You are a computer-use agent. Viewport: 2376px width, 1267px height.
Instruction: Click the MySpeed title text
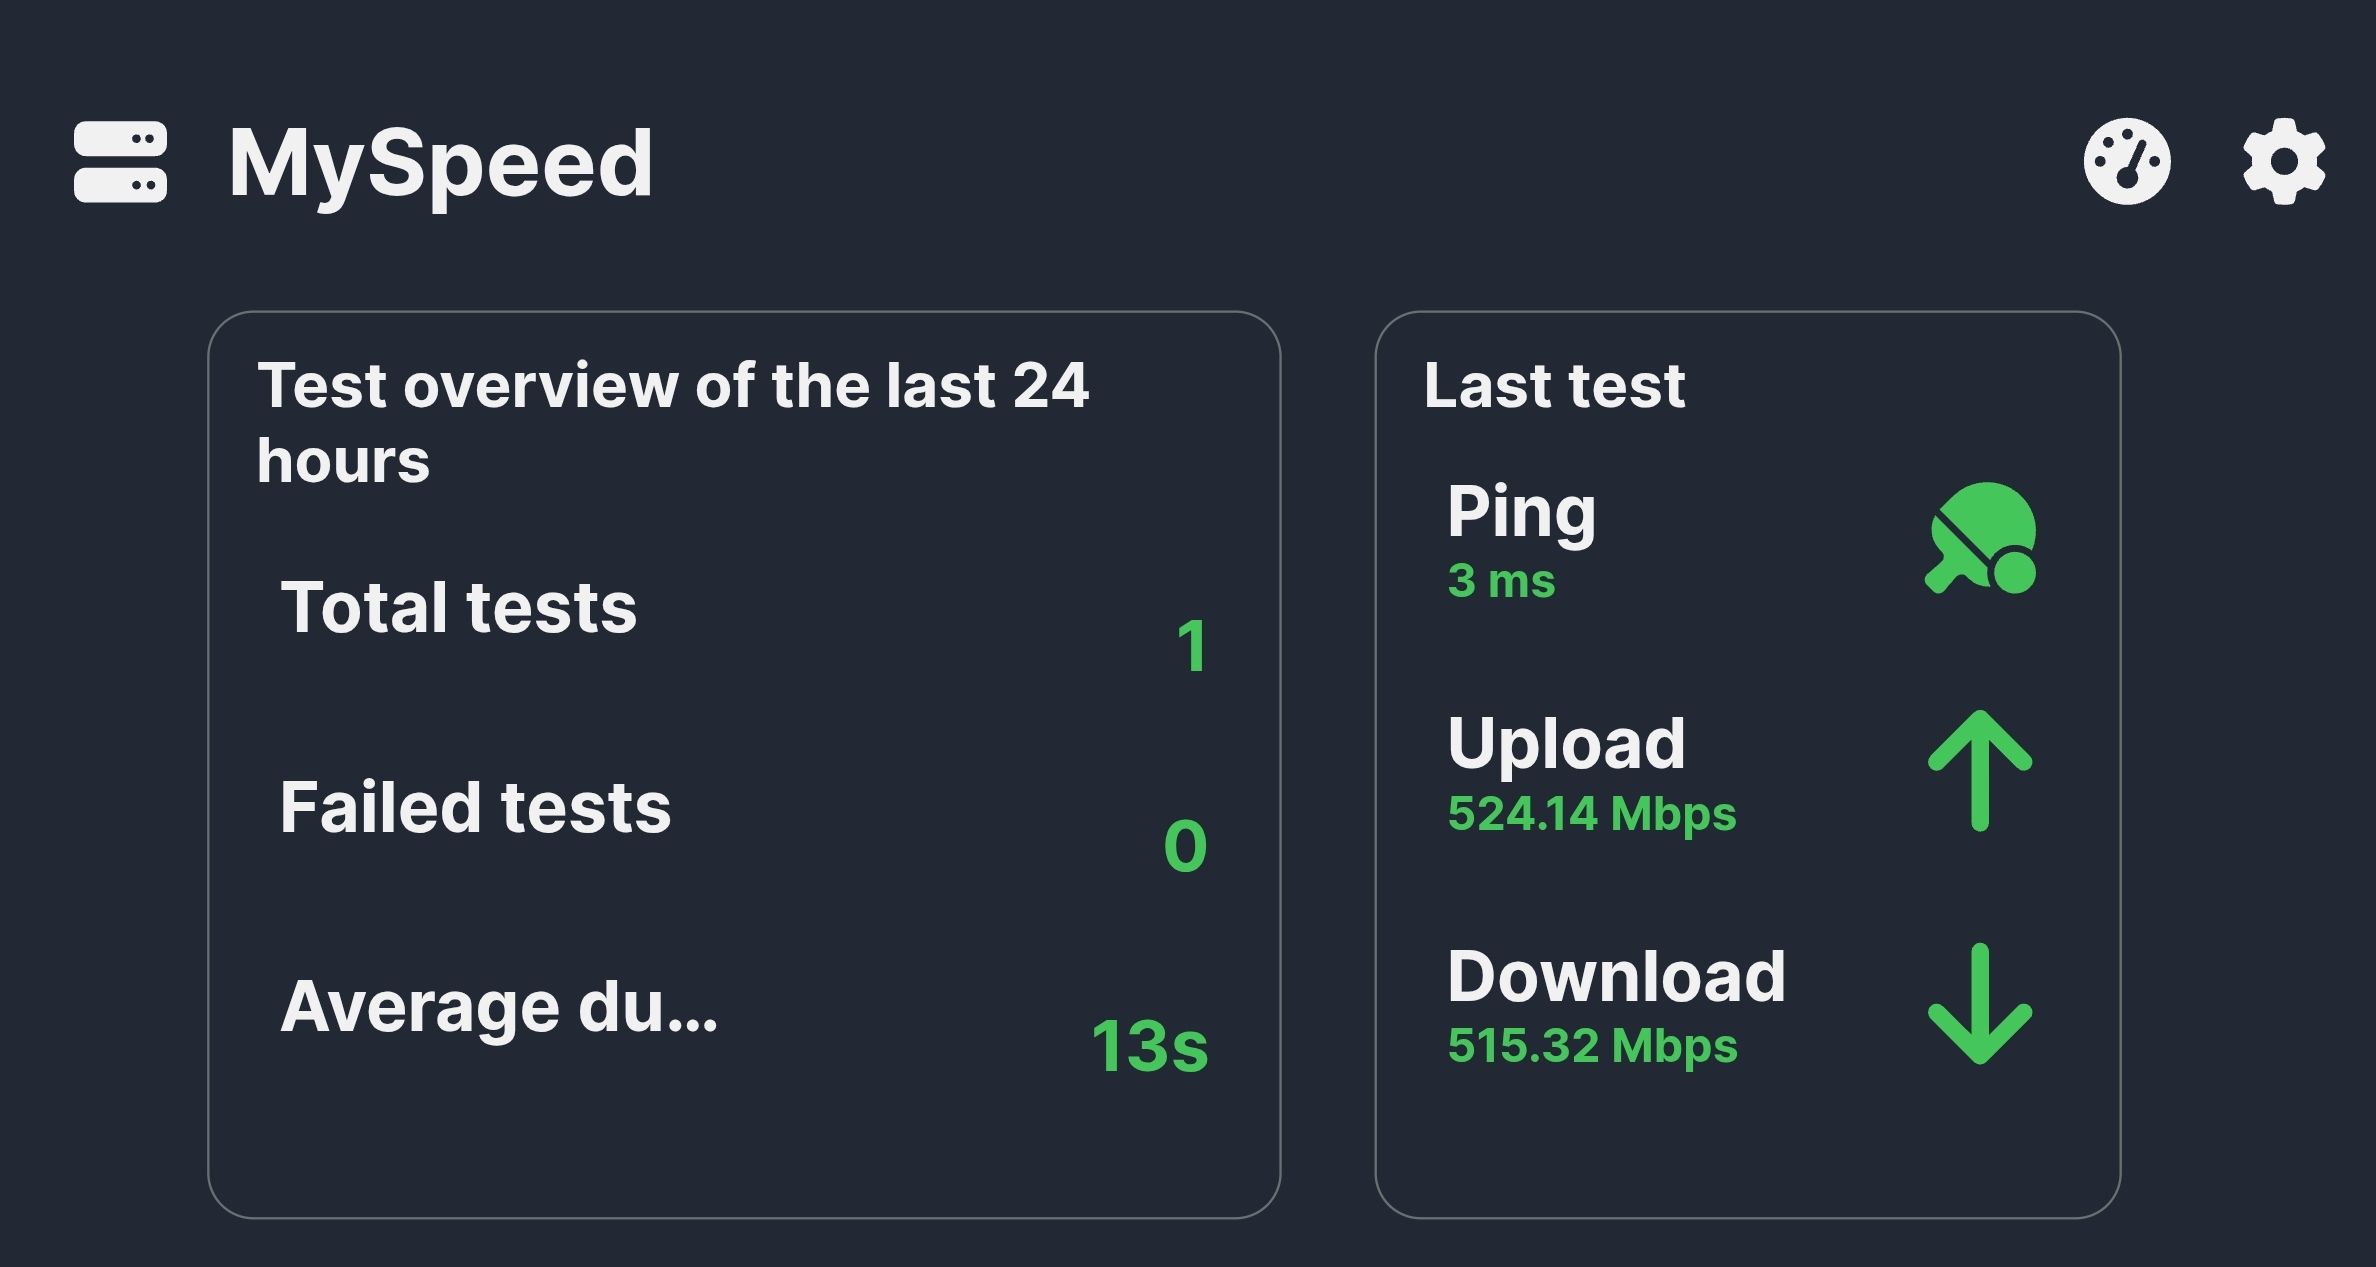(x=440, y=164)
